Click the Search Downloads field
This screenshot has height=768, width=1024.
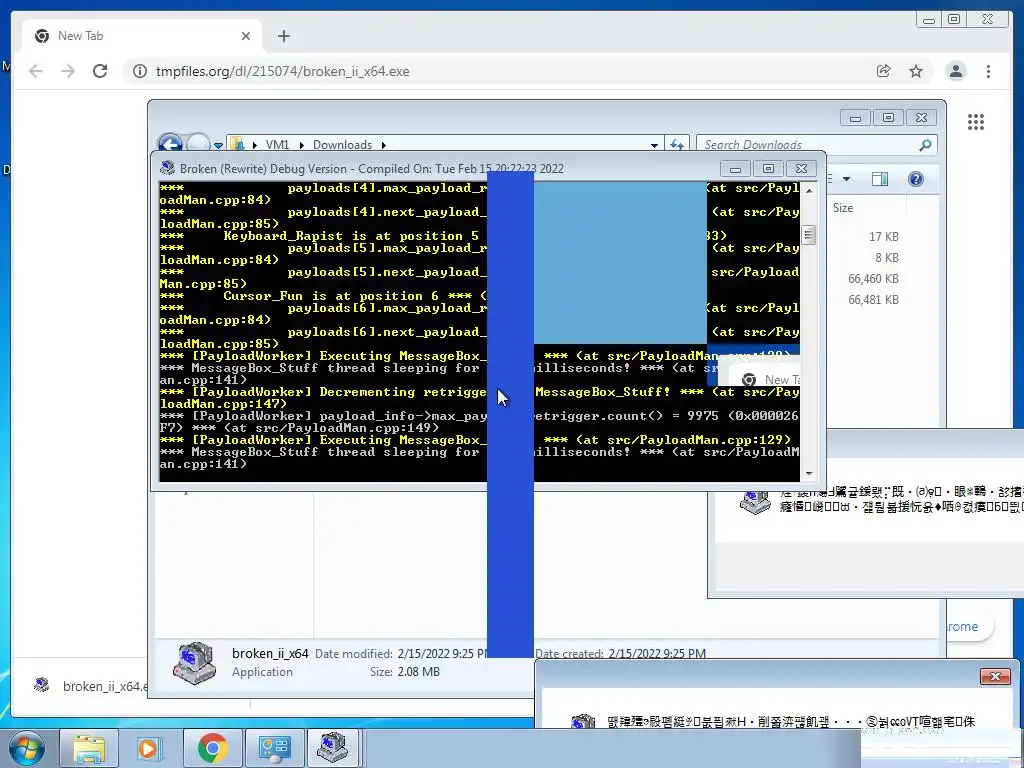[x=810, y=145]
